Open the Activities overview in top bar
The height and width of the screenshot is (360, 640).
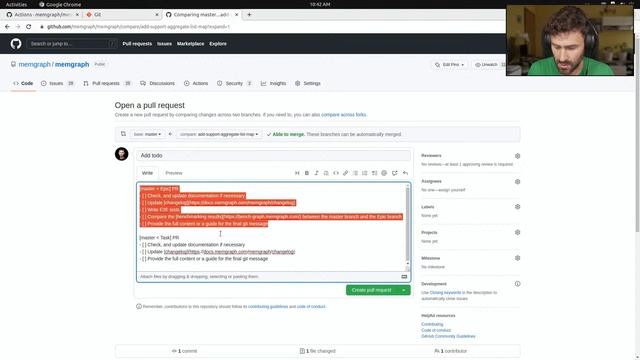pos(16,4)
